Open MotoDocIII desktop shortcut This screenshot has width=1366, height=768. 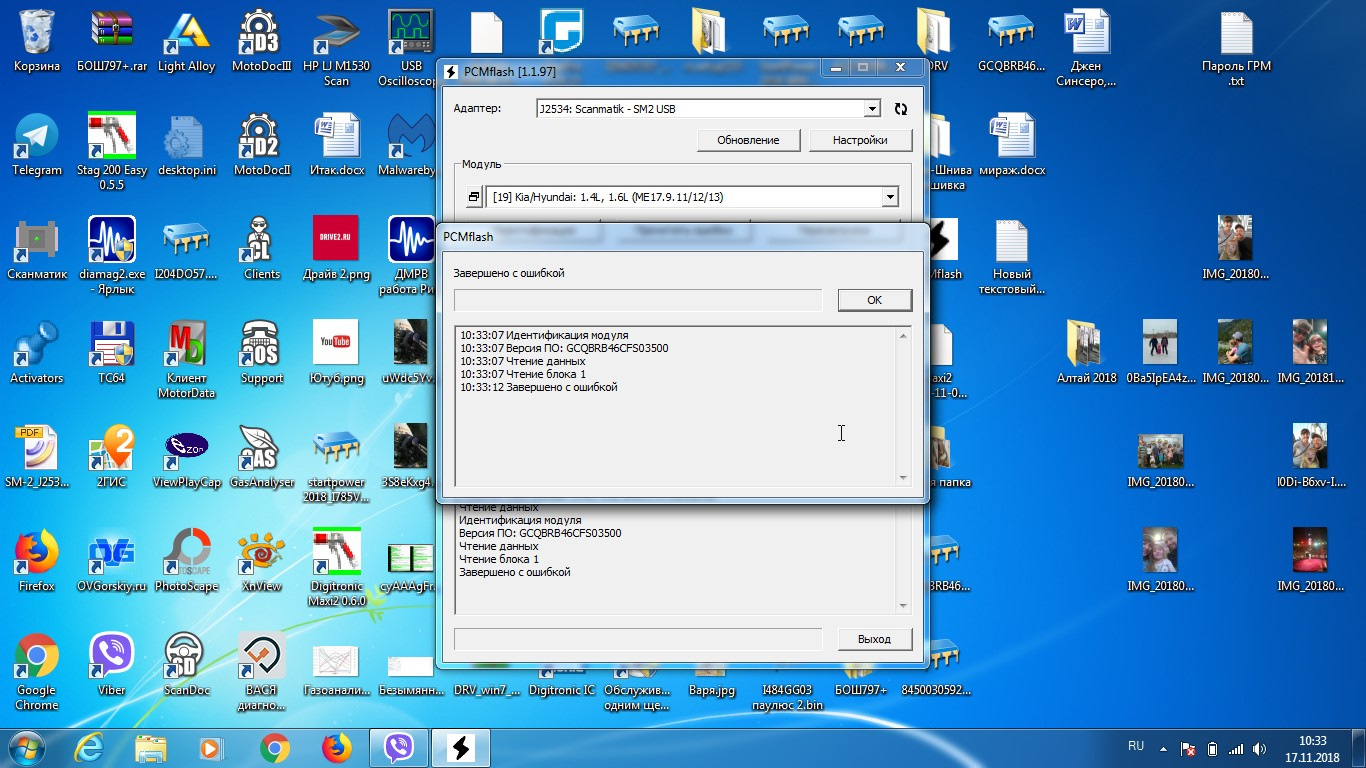point(262,42)
